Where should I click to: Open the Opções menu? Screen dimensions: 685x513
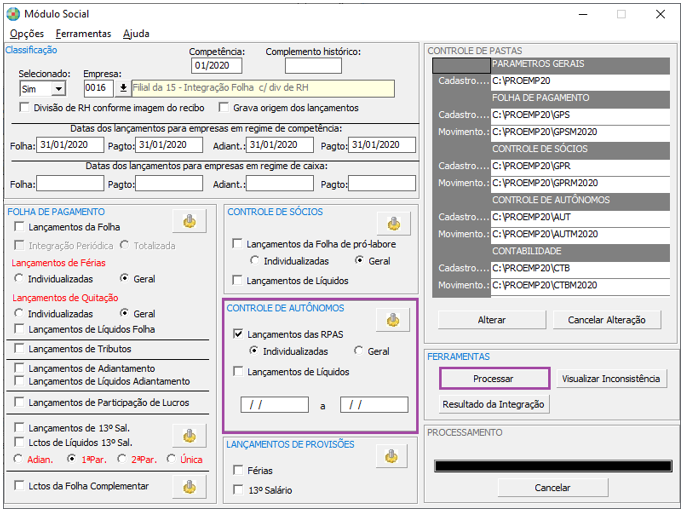point(27,34)
